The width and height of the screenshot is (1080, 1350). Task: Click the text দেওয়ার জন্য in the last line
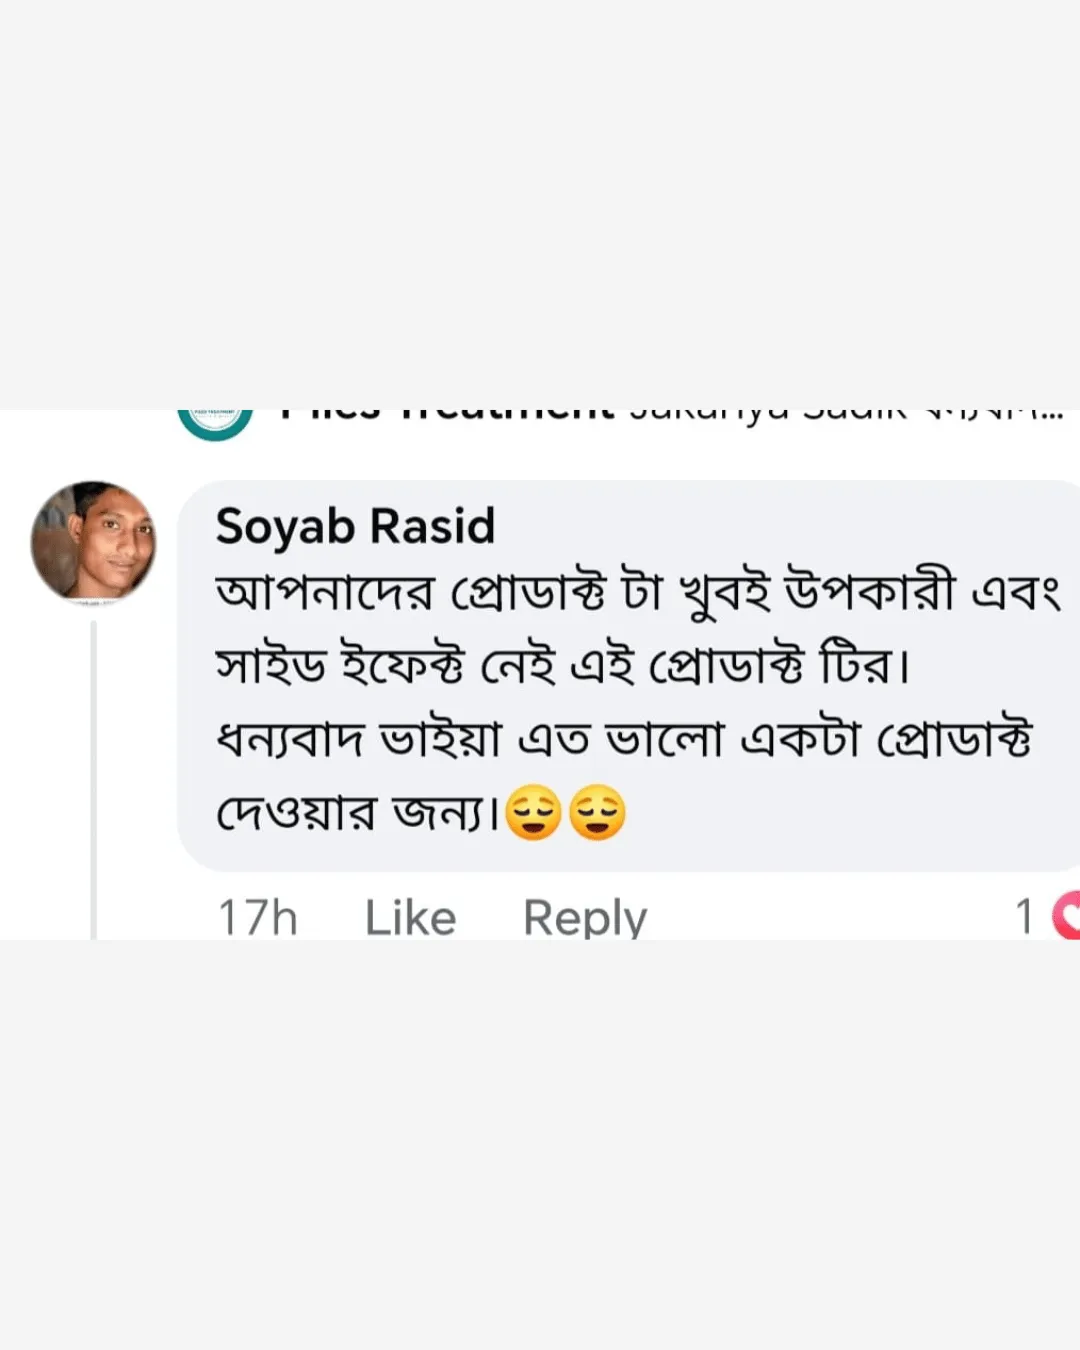tap(355, 812)
